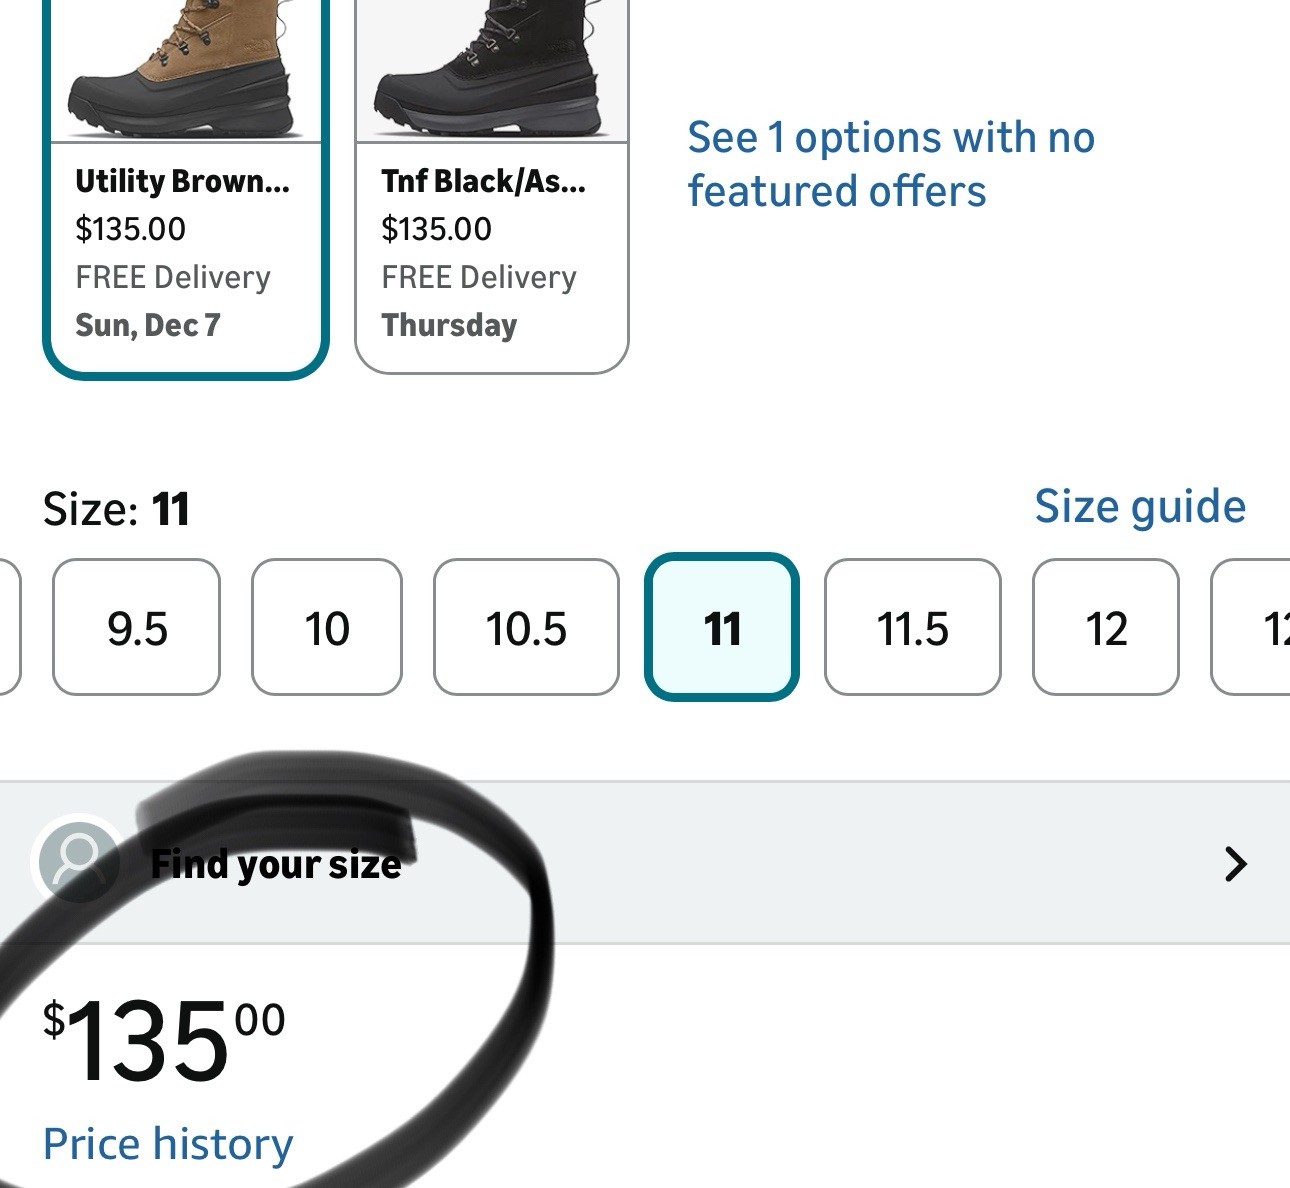Pick size 10.5
This screenshot has width=1290, height=1188.
click(x=526, y=628)
